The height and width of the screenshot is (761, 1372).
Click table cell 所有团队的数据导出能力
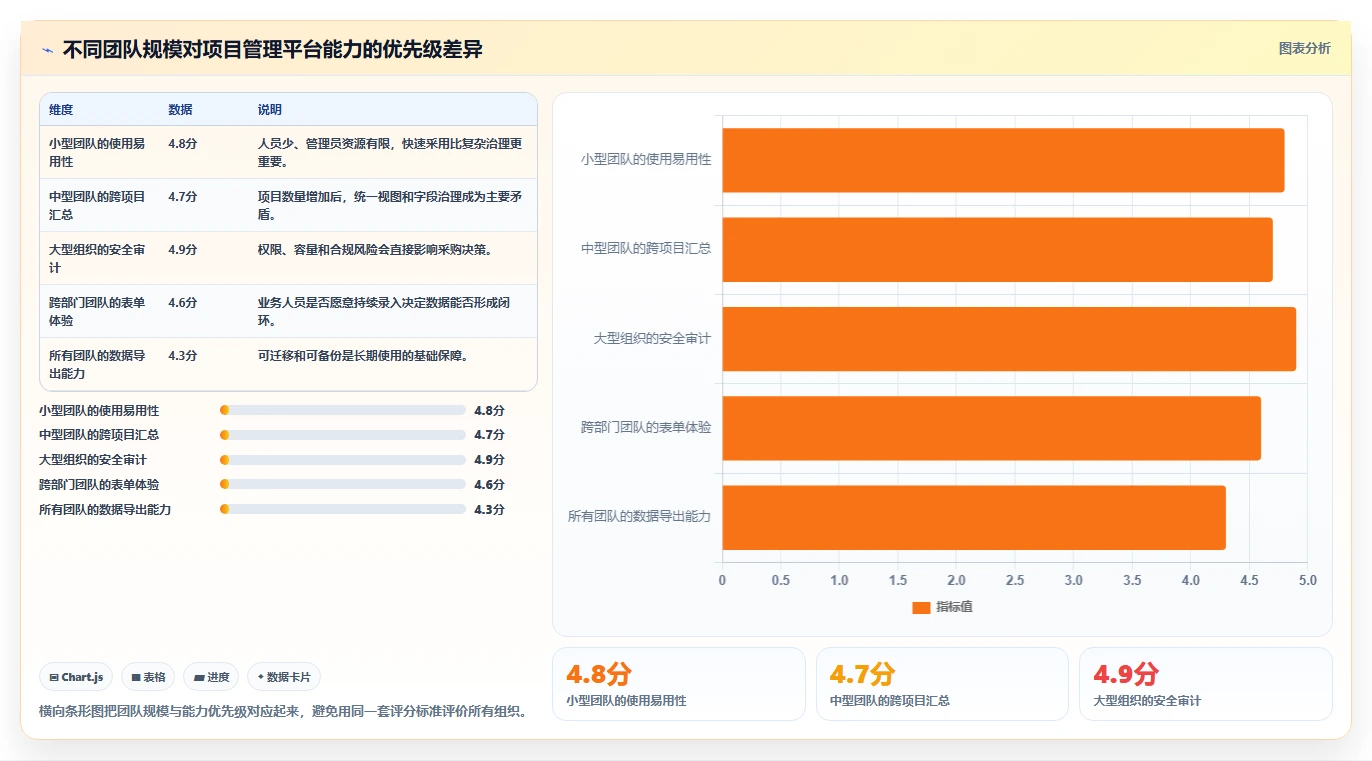(98, 364)
